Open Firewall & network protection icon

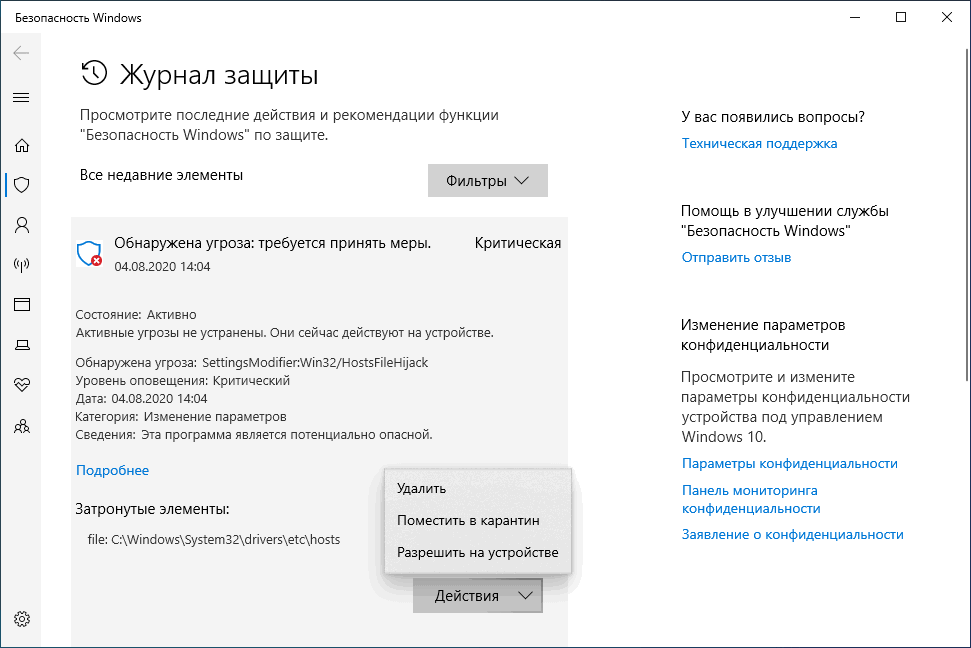click(x=22, y=265)
